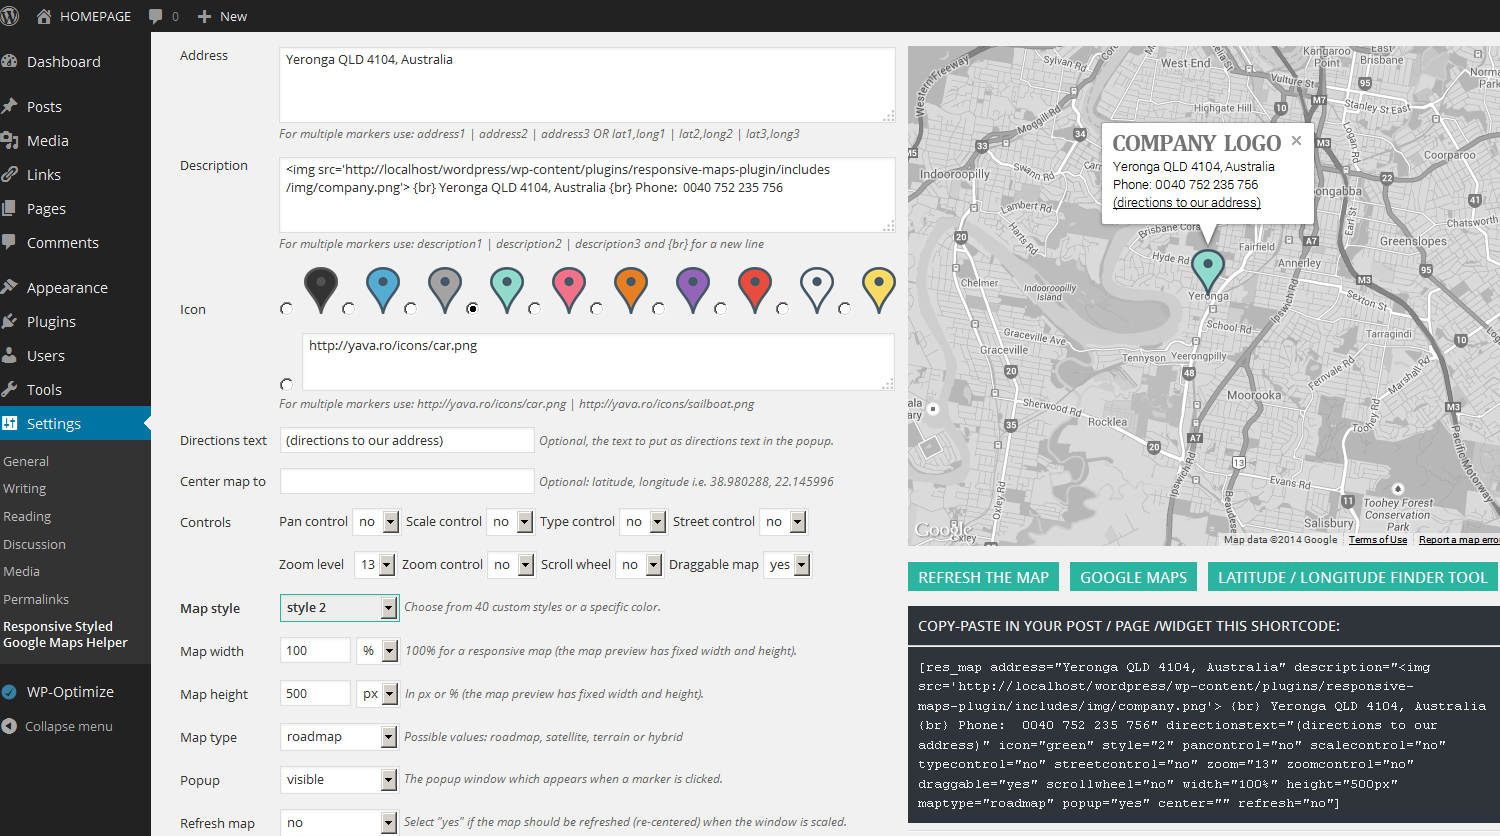Open the Map style dropdown
Viewport: 1500px width, 836px height.
pyautogui.click(x=339, y=608)
